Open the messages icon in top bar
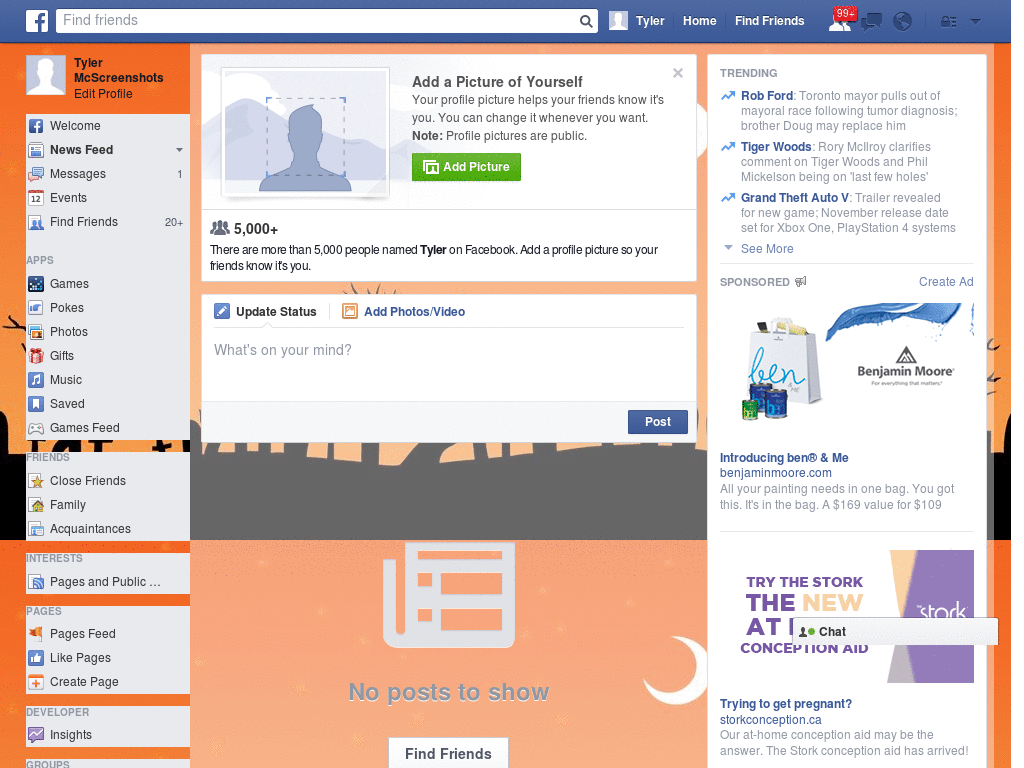This screenshot has height=768, width=1024. pyautogui.click(x=871, y=22)
